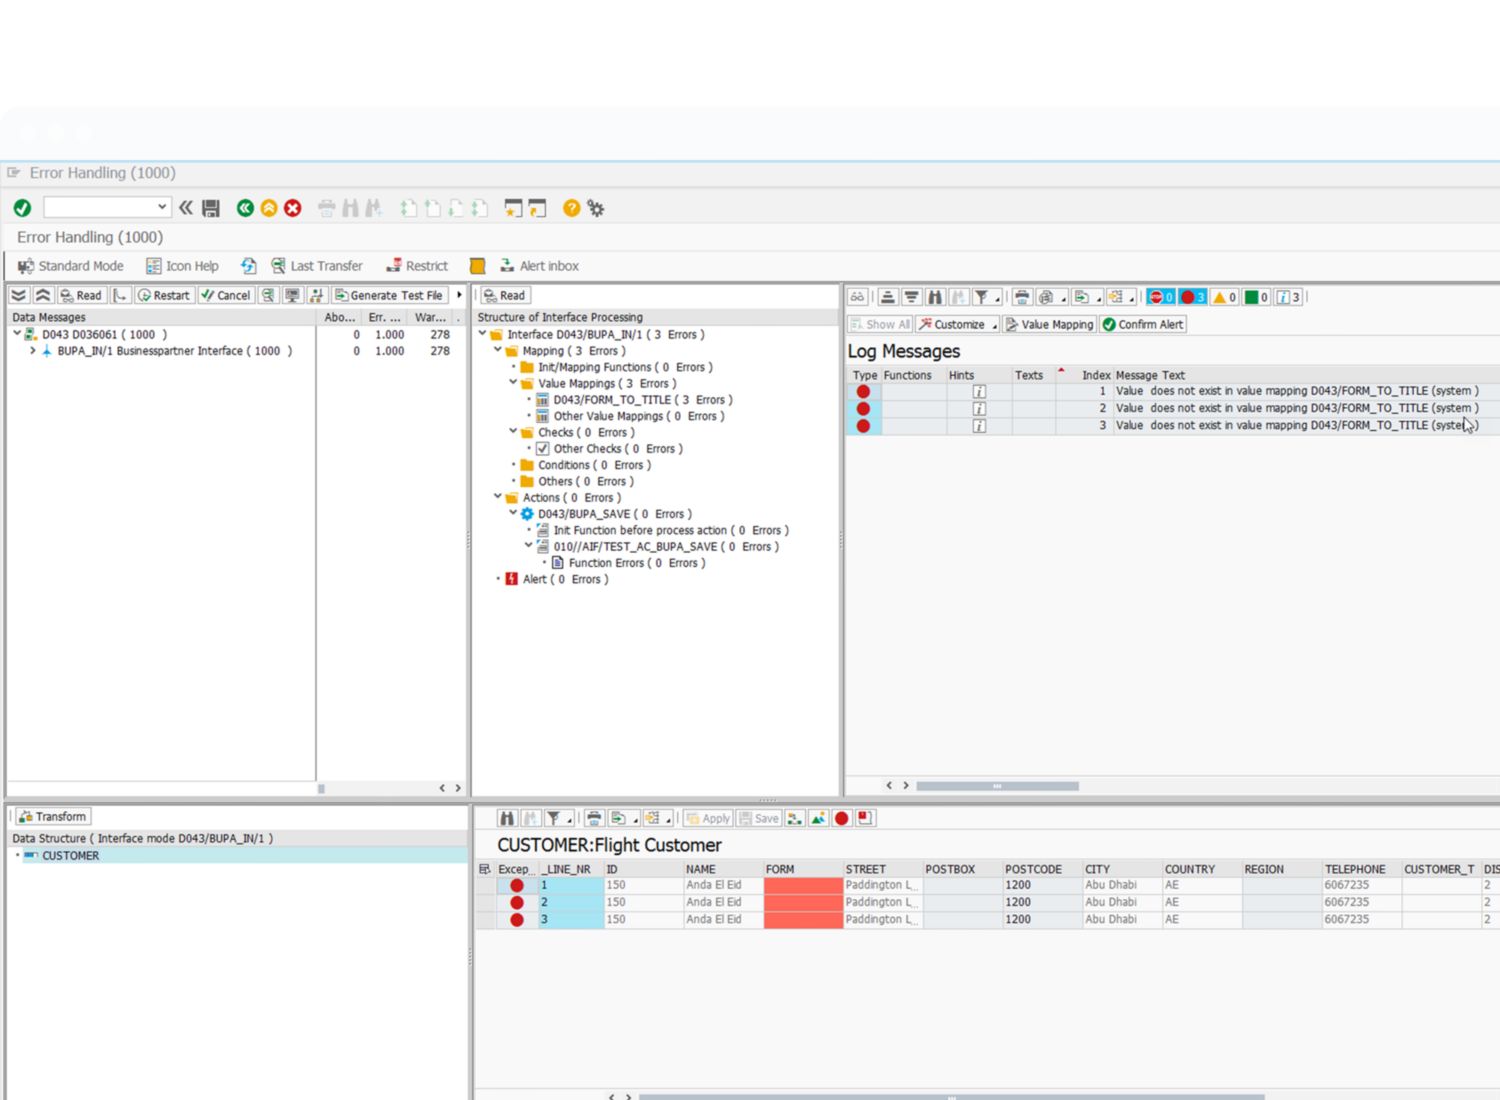
Task: Expand the BUPA_IN/1 Businesspartner Interface node
Action: pyautogui.click(x=33, y=351)
